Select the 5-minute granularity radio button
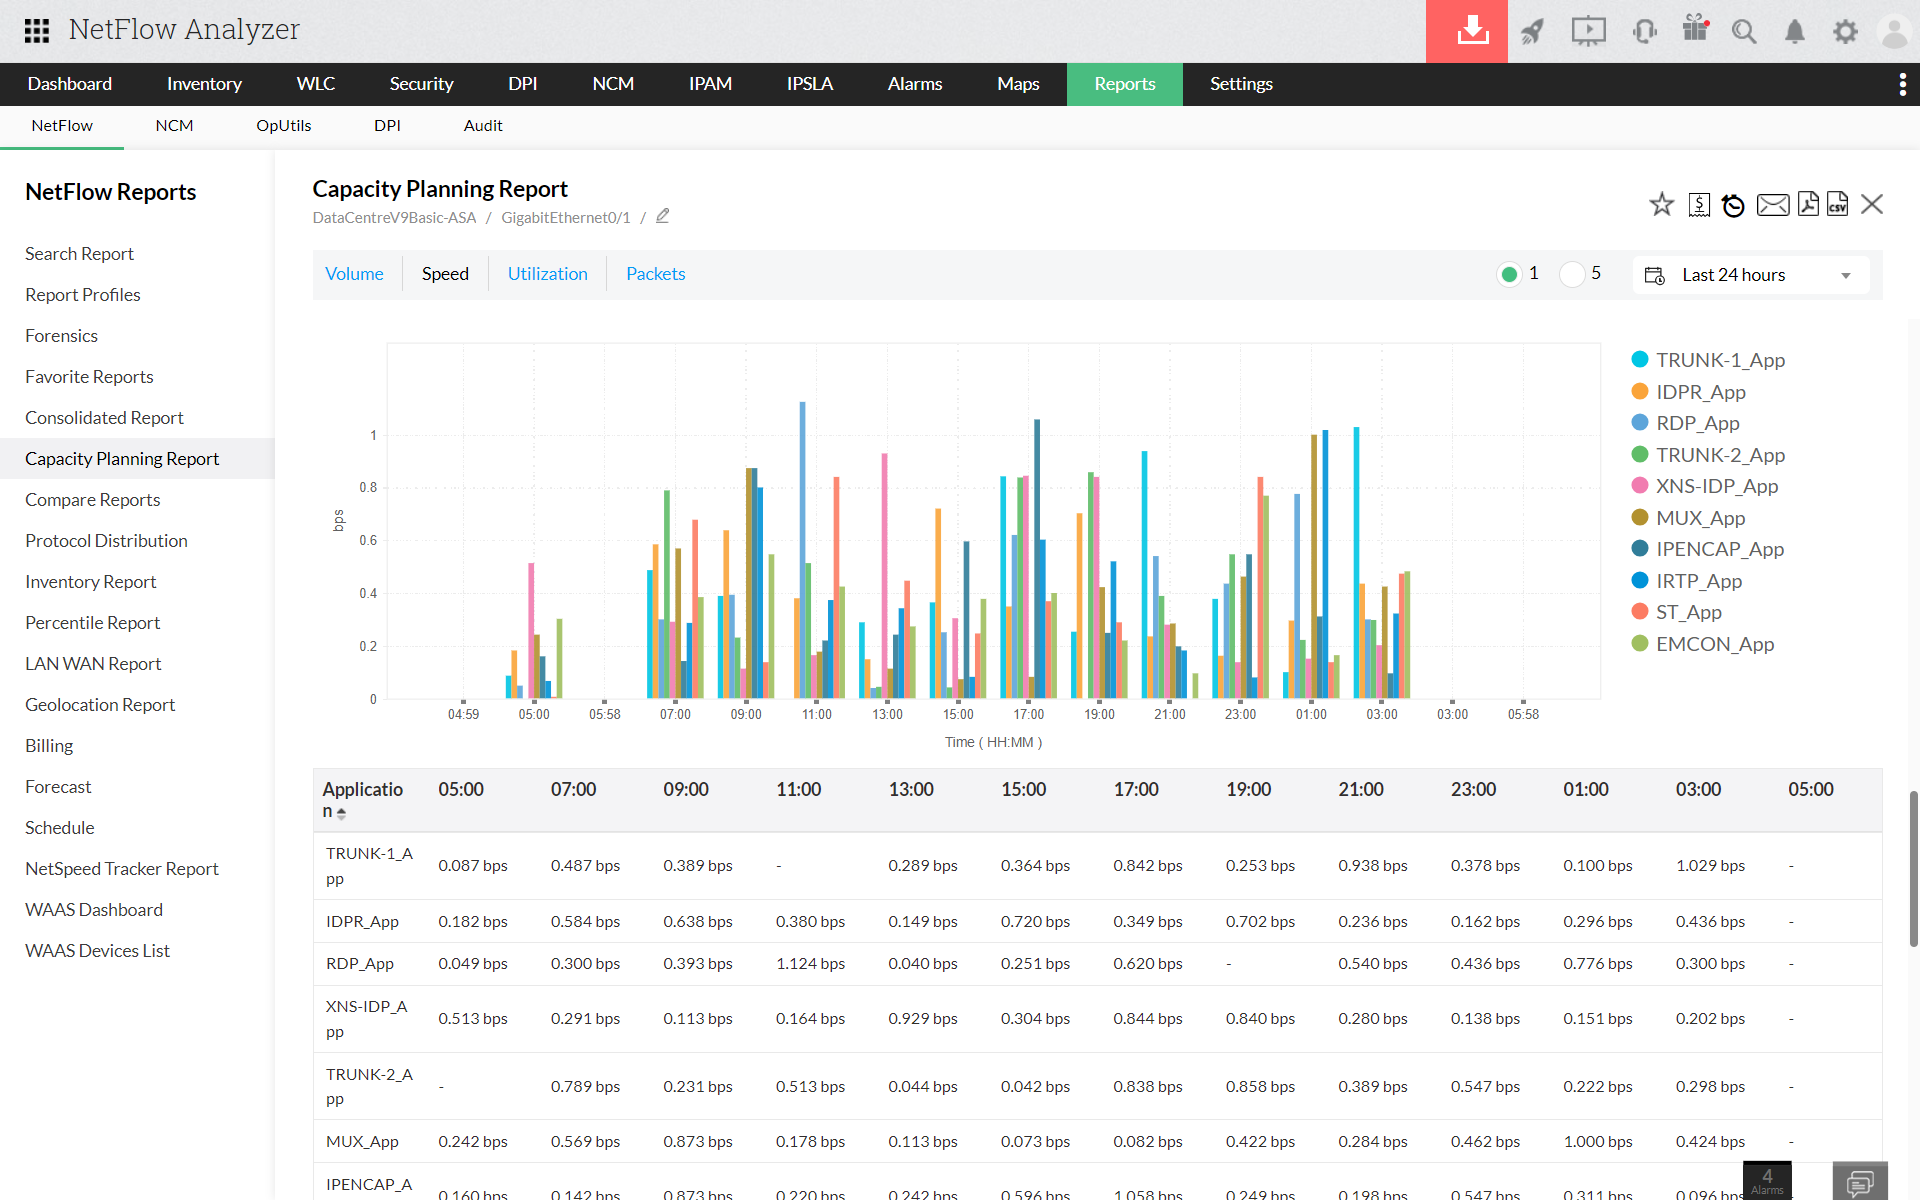The image size is (1920, 1200). tap(1572, 274)
